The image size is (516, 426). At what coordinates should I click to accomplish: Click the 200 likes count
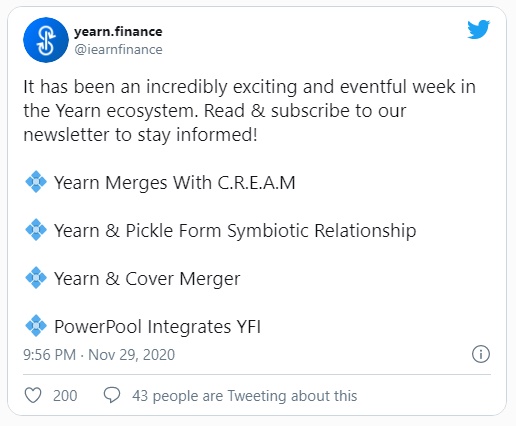coord(65,396)
